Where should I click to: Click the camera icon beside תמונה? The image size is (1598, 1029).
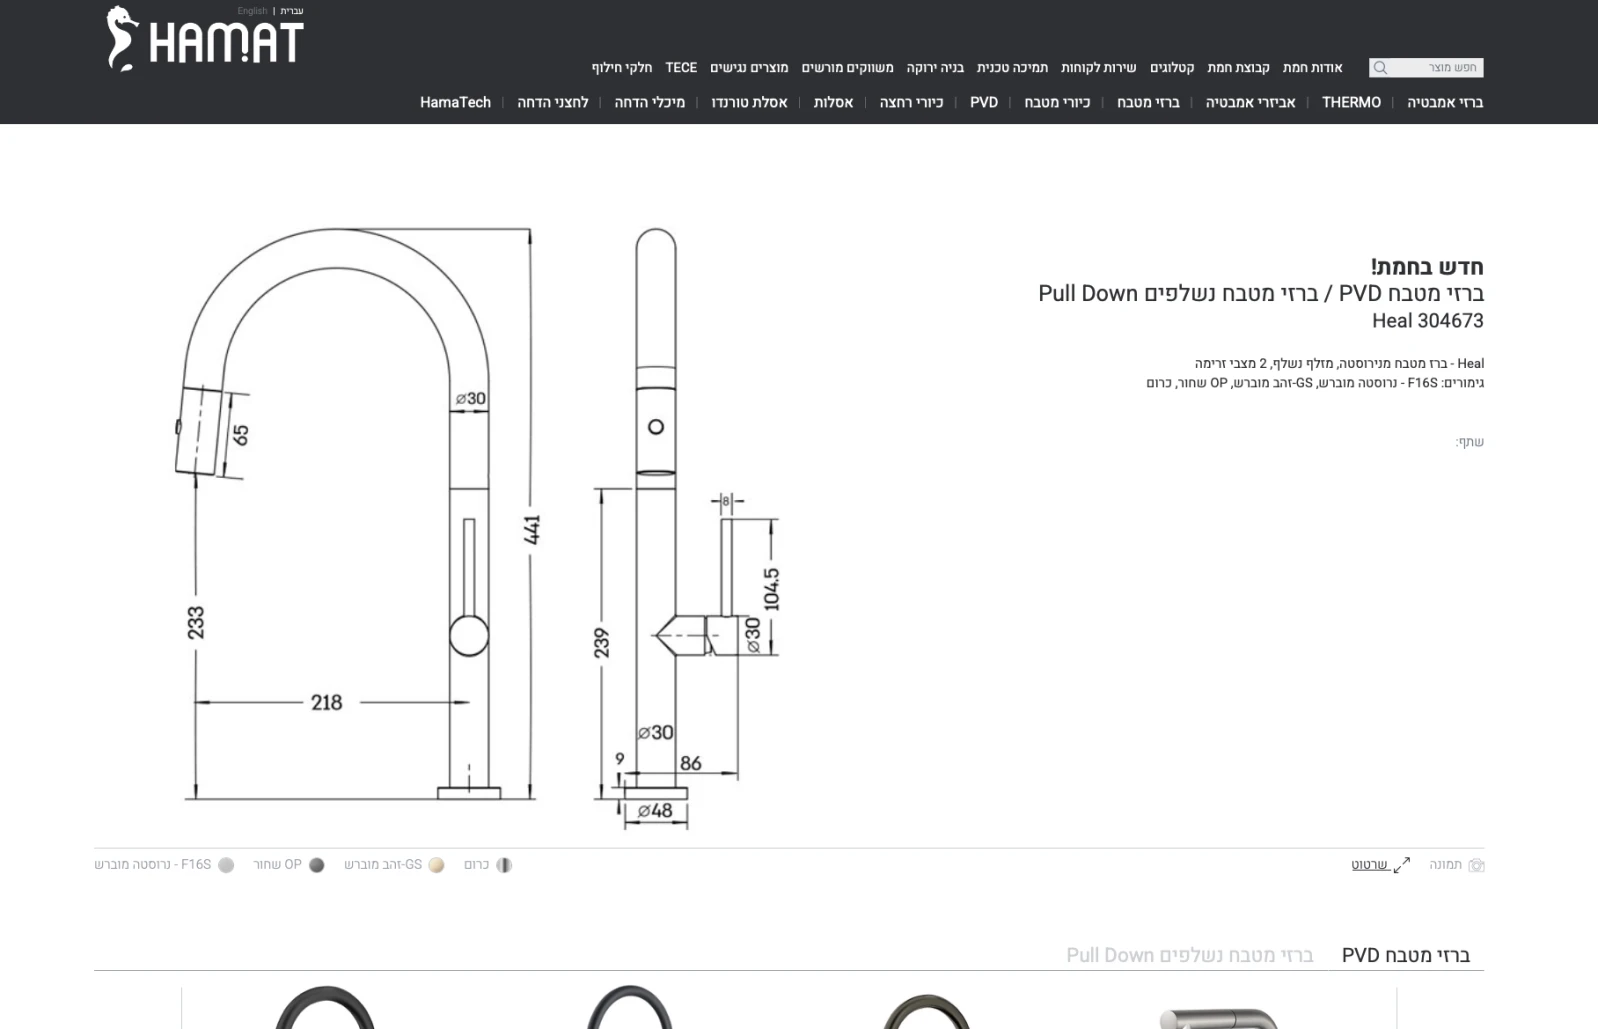pos(1476,865)
